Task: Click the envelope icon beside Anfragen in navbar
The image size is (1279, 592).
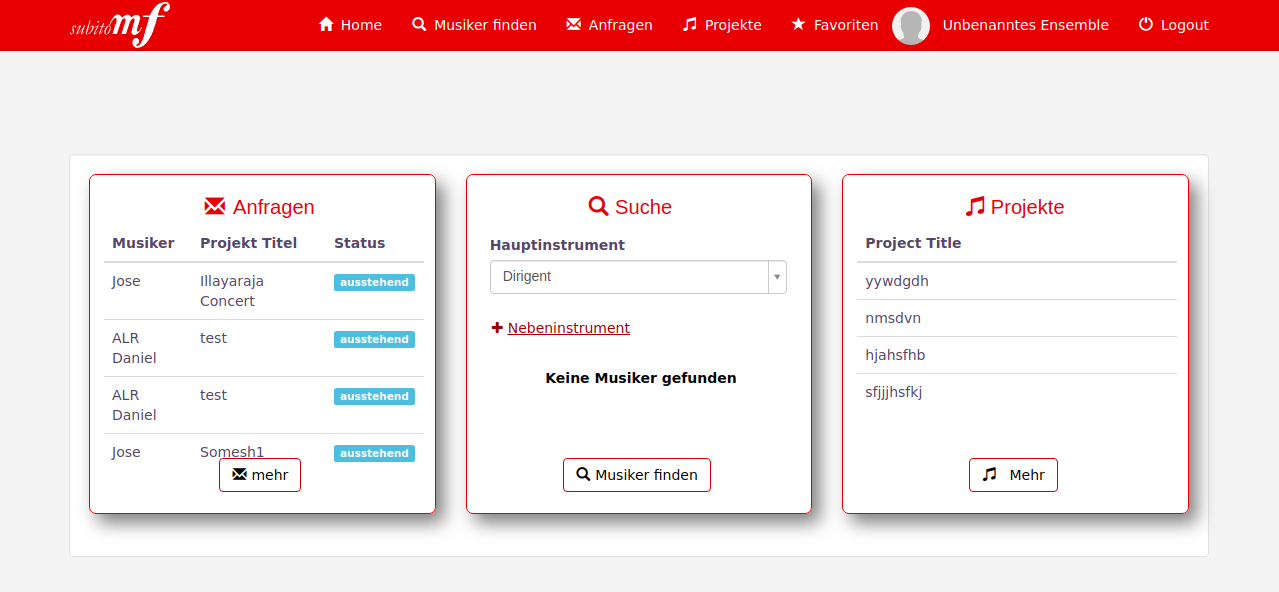Action: [573, 24]
